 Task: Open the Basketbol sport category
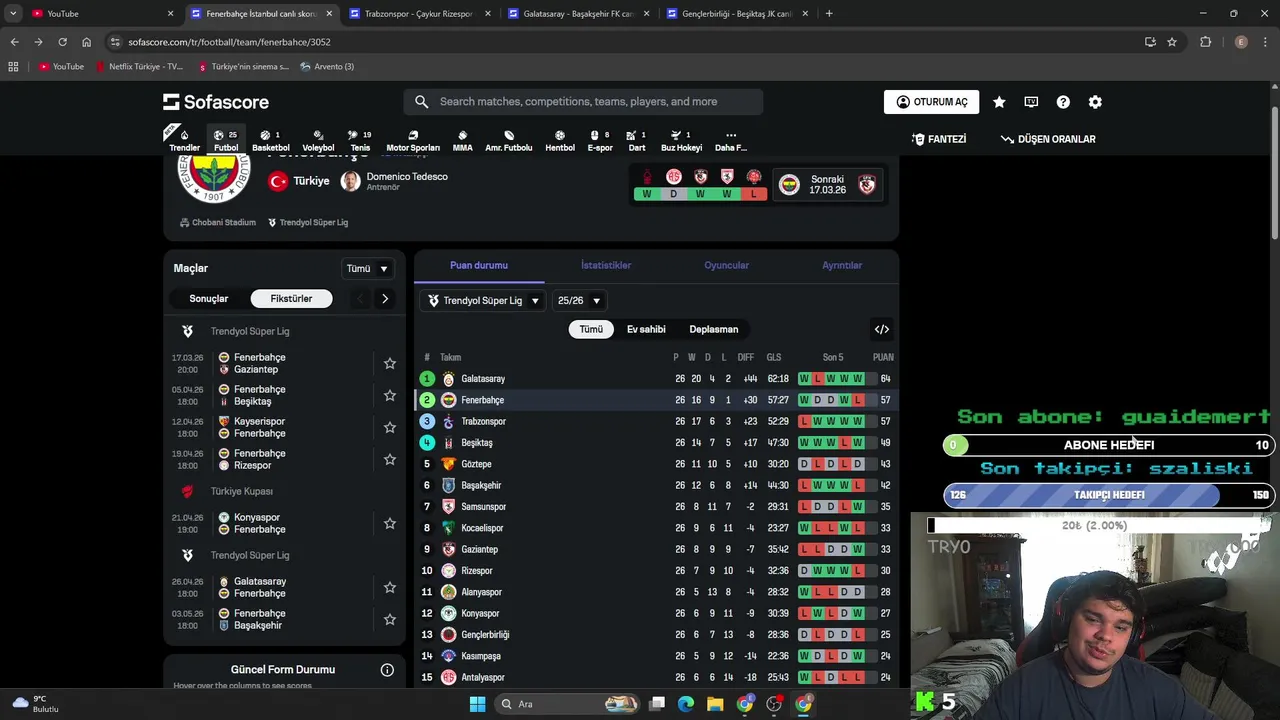point(270,140)
